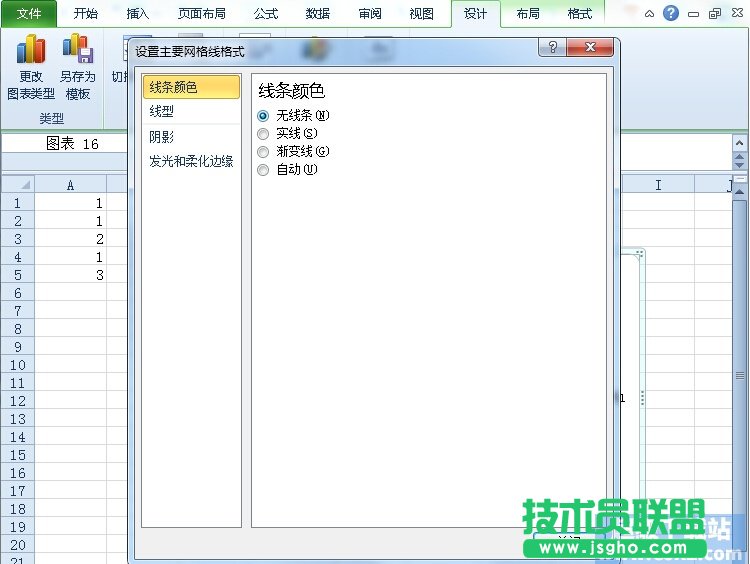Minimize the ribbon with caret icon
Screen dimensions: 750x564
650,14
